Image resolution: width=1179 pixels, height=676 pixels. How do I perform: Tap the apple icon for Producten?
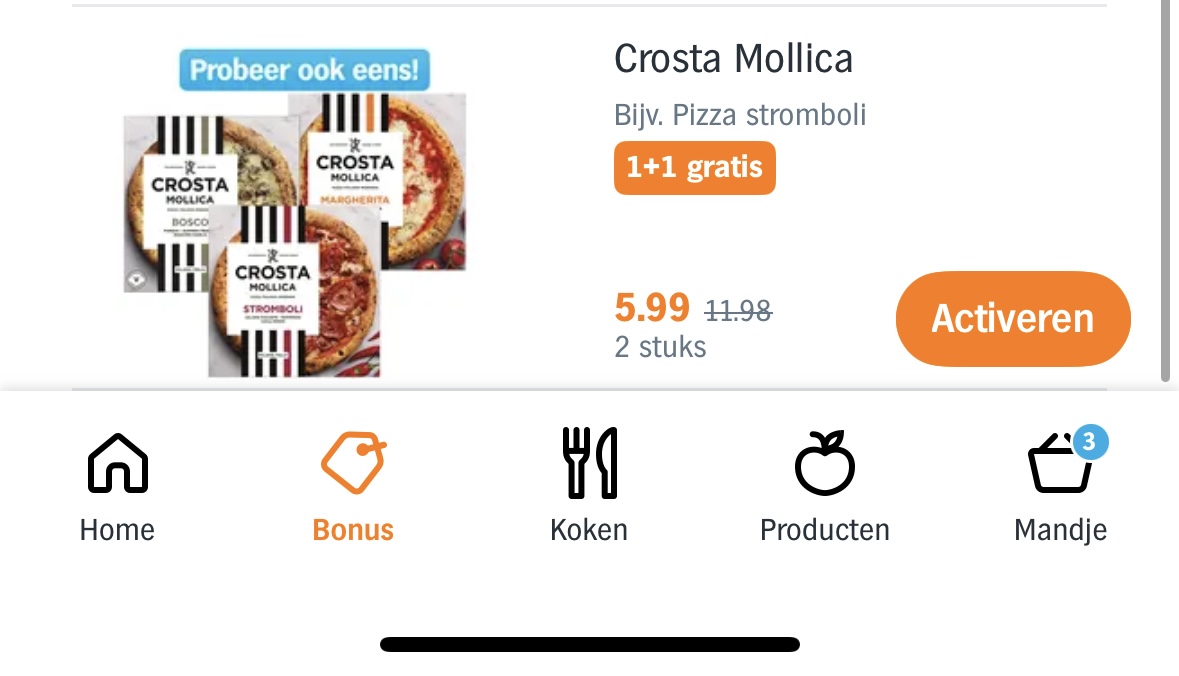824,464
